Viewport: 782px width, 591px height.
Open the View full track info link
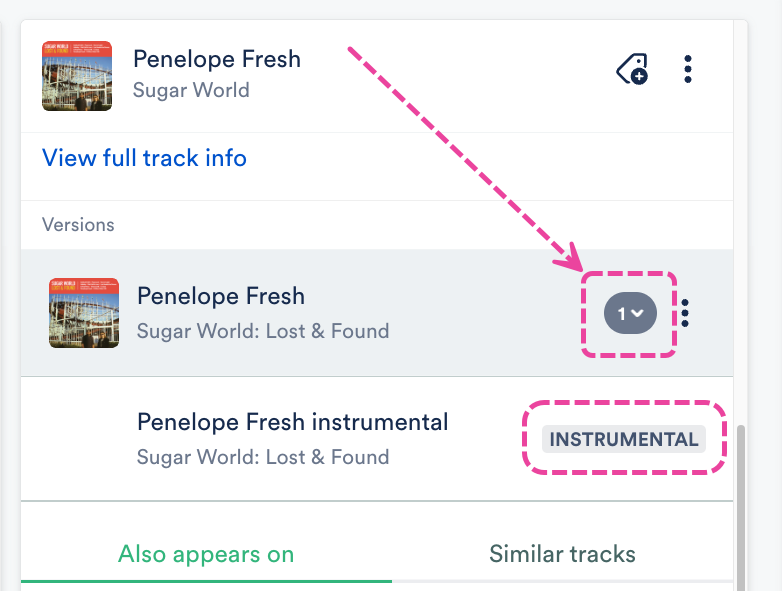click(x=144, y=158)
